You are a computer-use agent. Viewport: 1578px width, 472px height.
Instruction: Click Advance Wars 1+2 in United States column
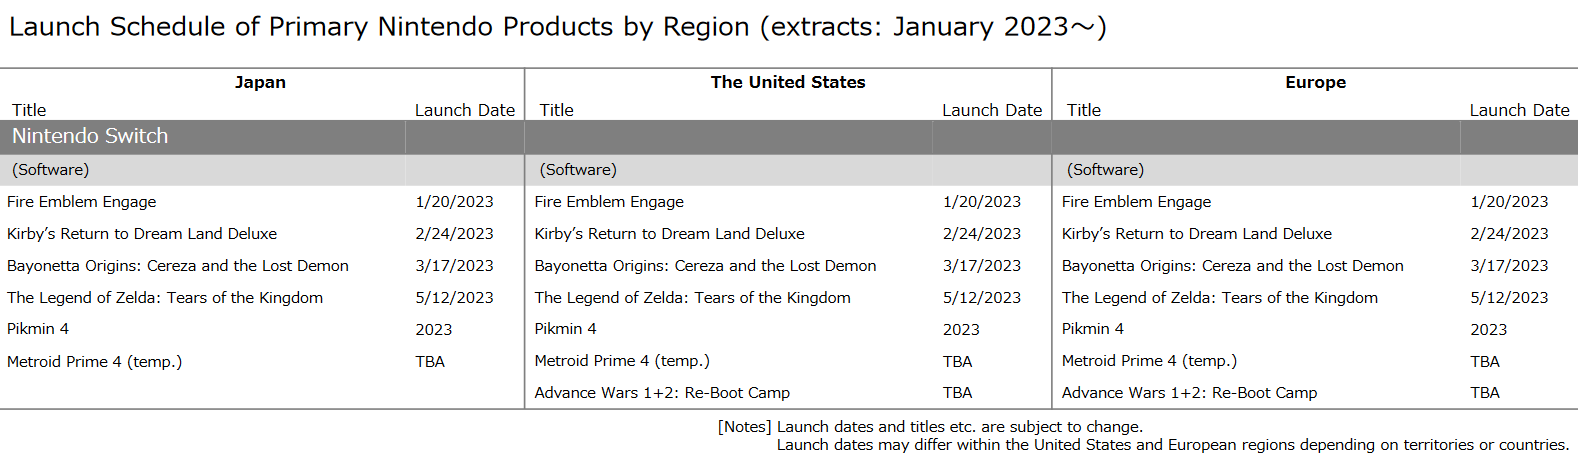[x=662, y=393]
